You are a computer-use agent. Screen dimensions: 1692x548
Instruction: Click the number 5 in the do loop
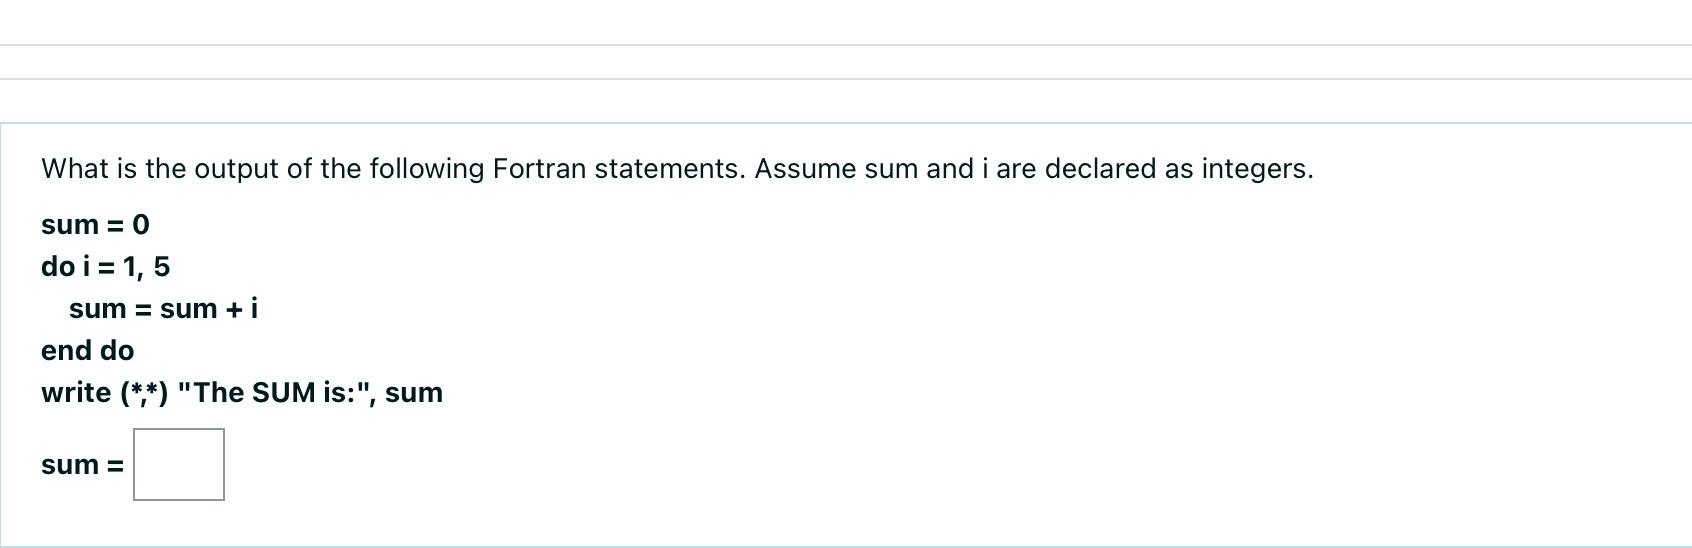pos(162,267)
